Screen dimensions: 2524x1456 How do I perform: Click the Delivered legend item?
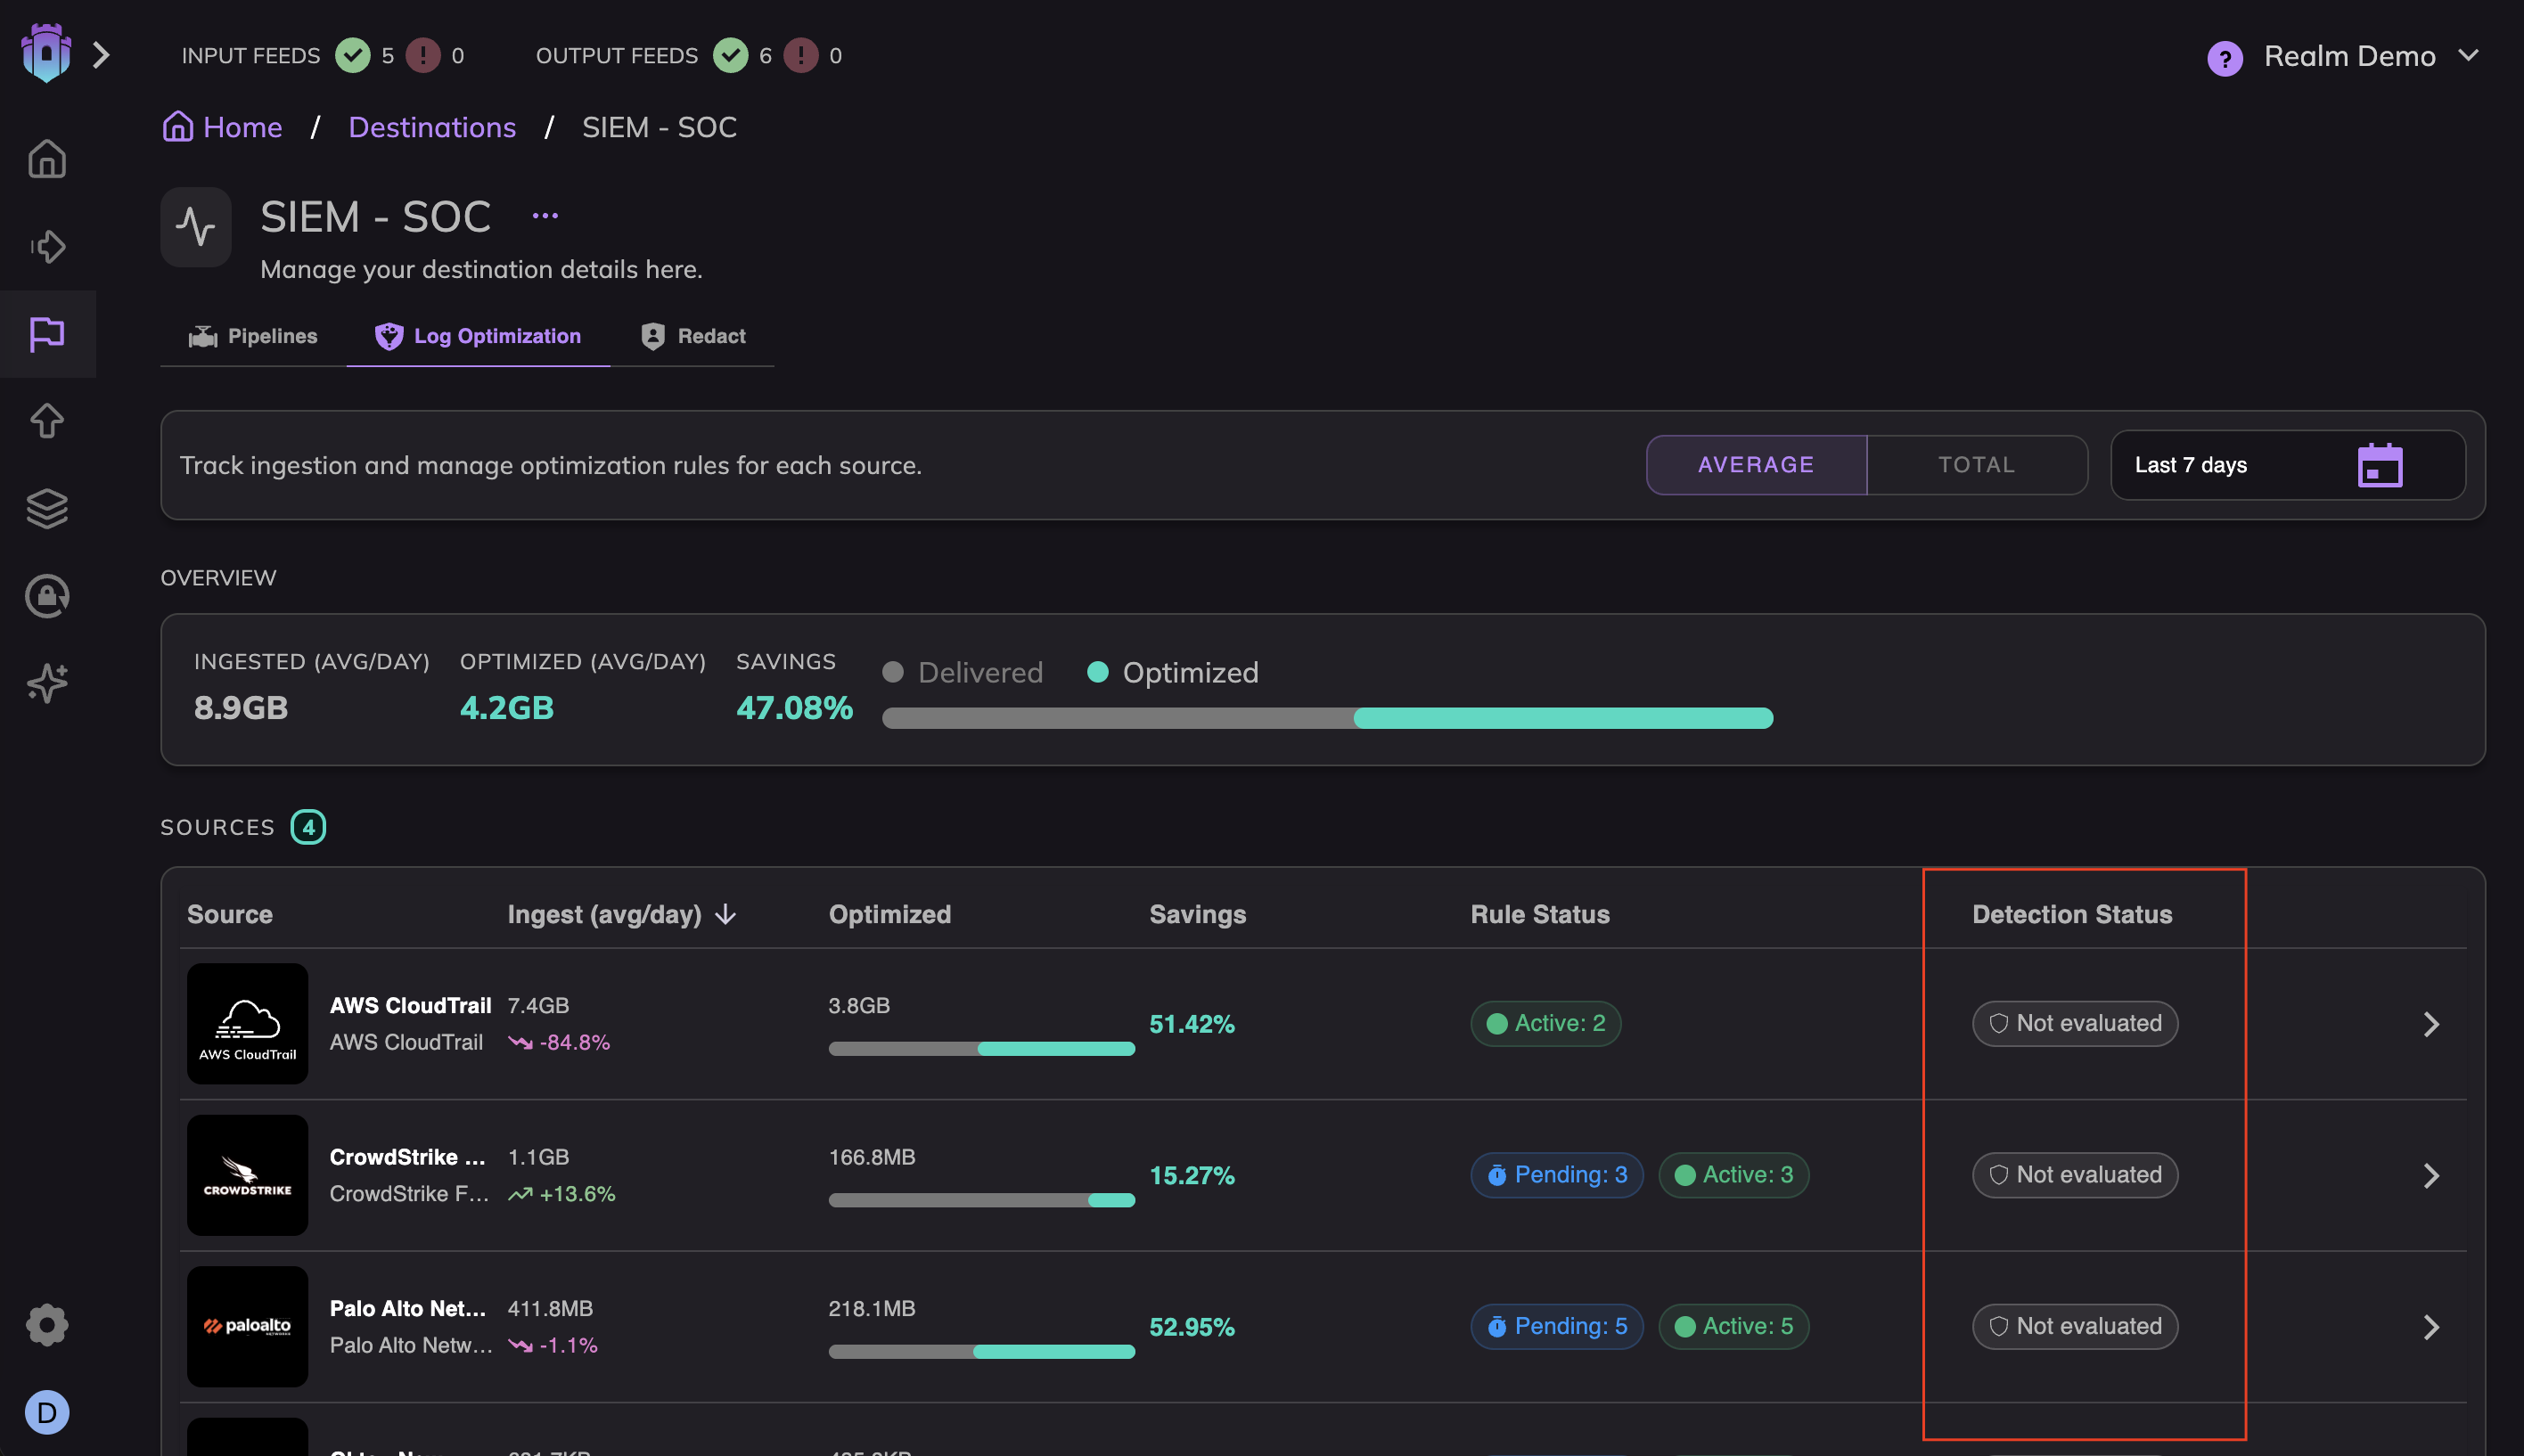pos(963,672)
